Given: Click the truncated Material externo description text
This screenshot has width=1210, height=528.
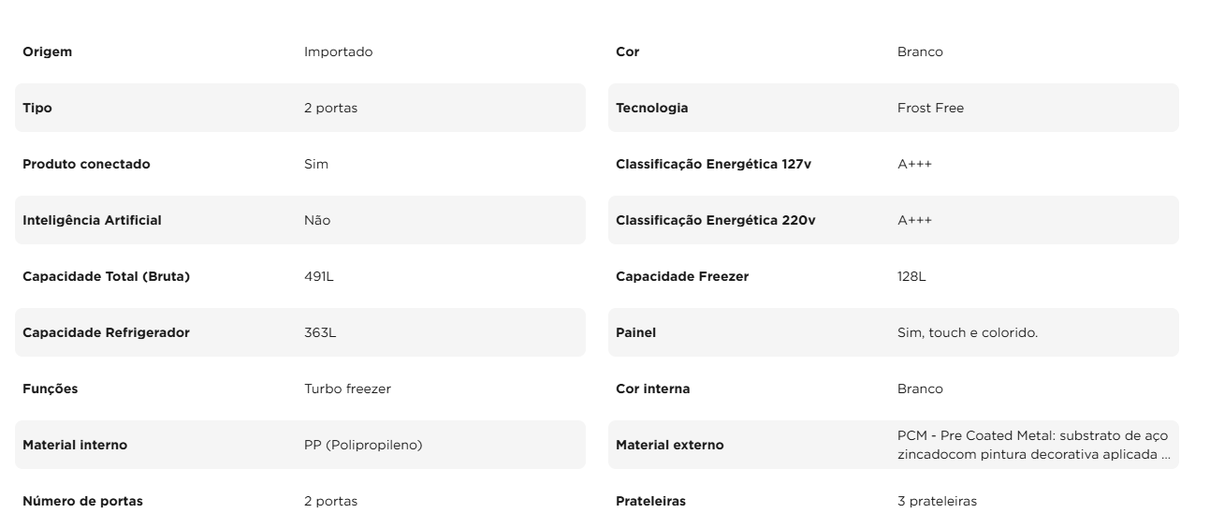Looking at the screenshot, I should tap(1032, 445).
